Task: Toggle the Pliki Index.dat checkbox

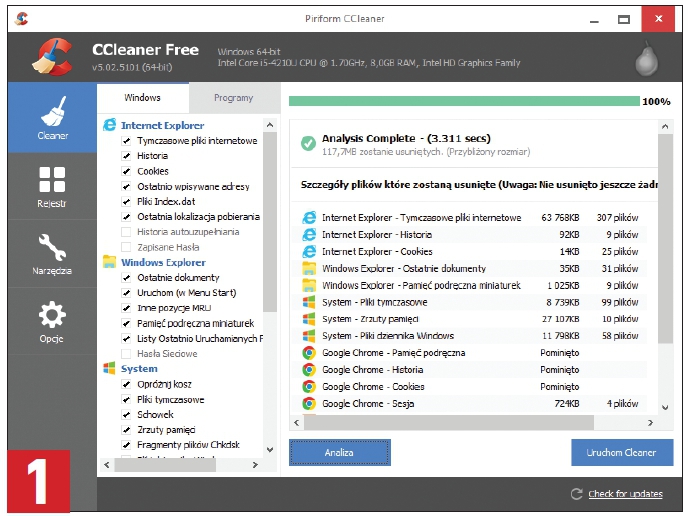Action: (x=126, y=201)
